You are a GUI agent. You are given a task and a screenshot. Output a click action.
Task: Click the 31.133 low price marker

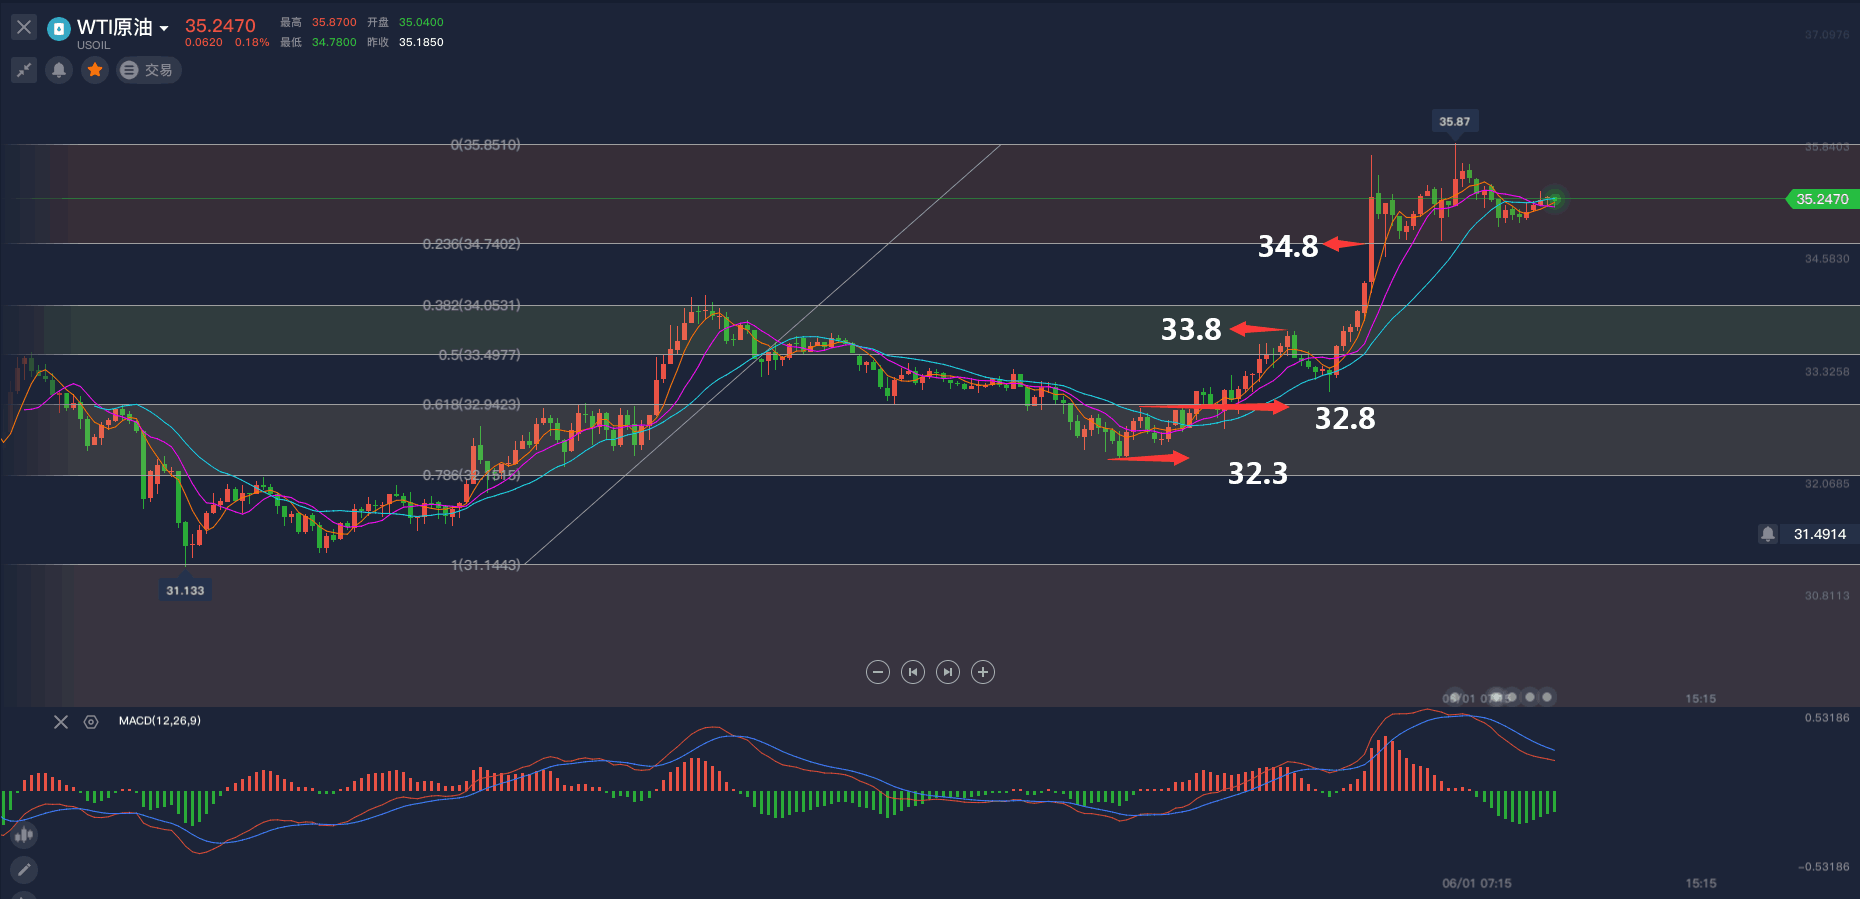tap(185, 590)
